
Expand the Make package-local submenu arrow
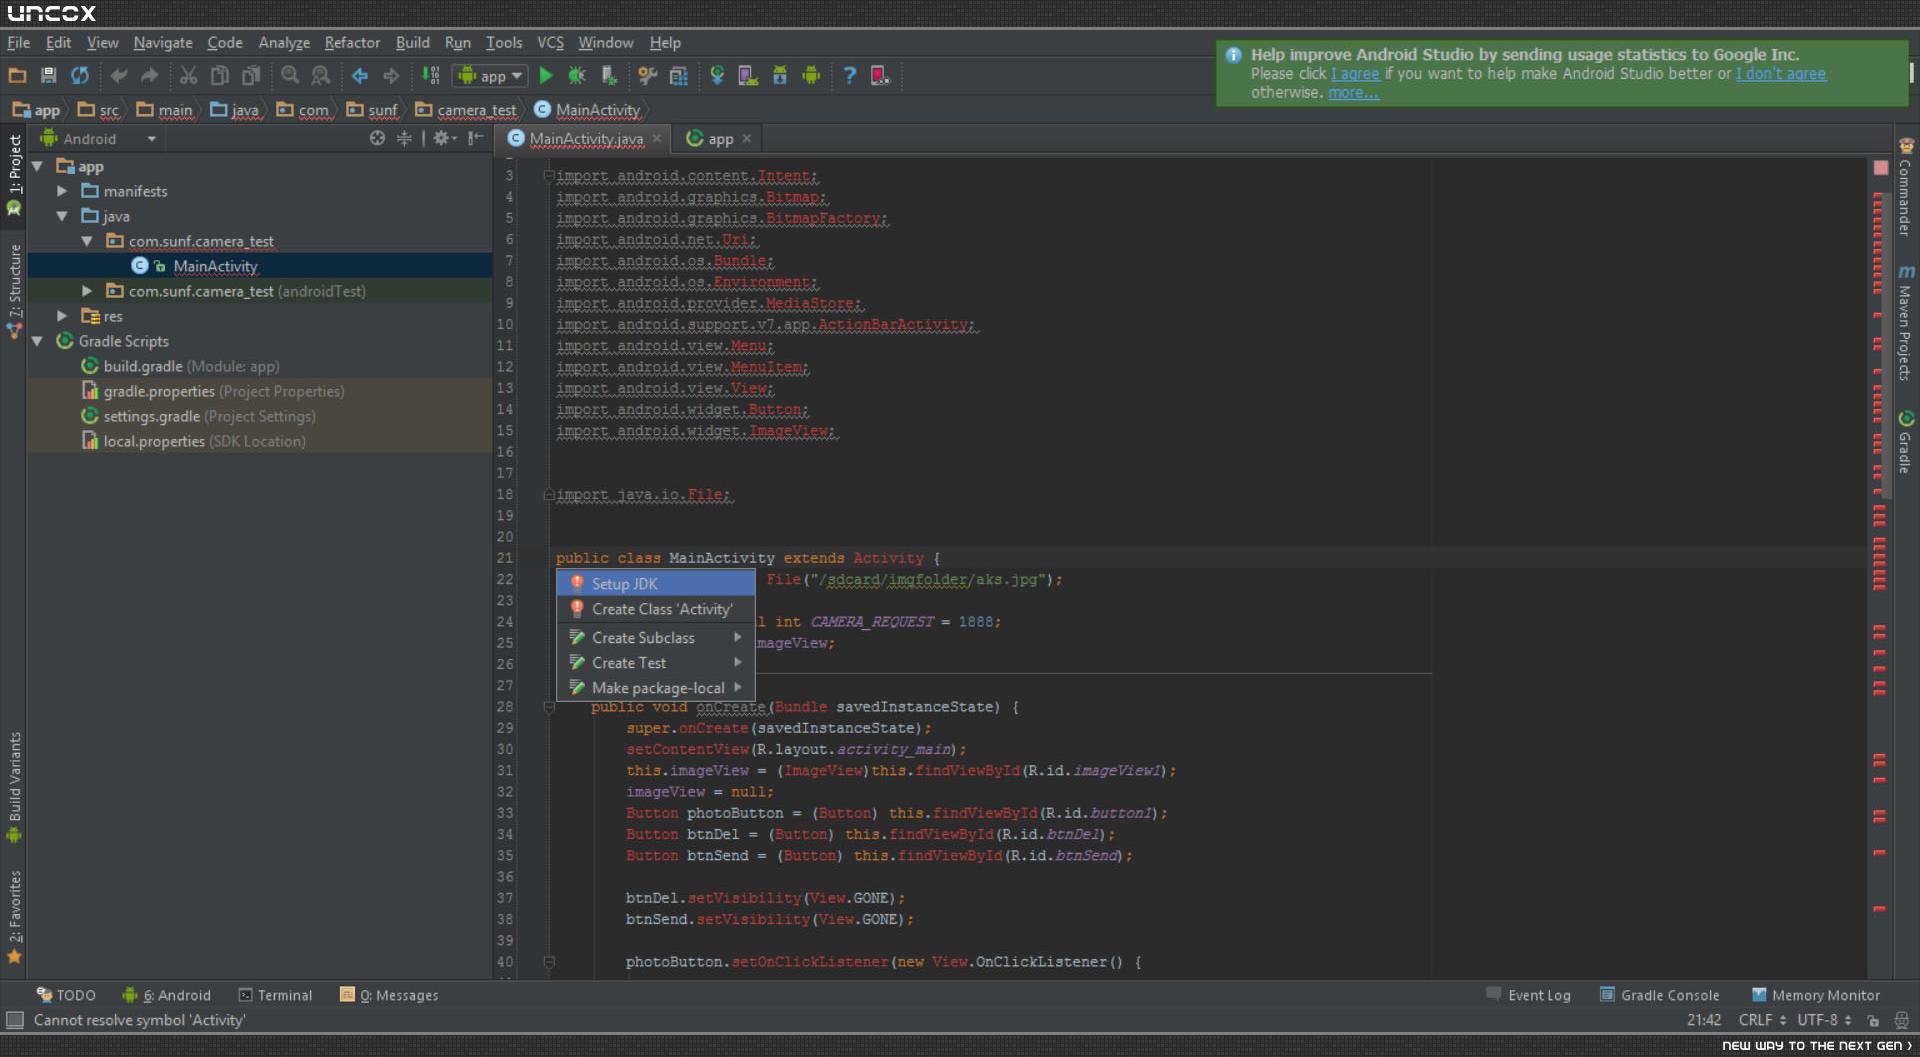tap(738, 687)
